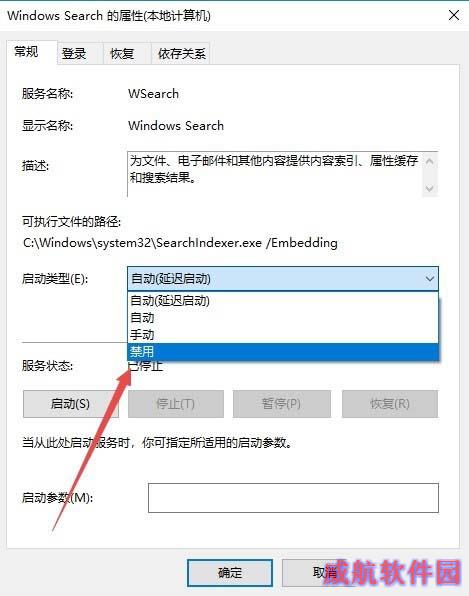Click description scrollbar down arrow

coord(429,188)
